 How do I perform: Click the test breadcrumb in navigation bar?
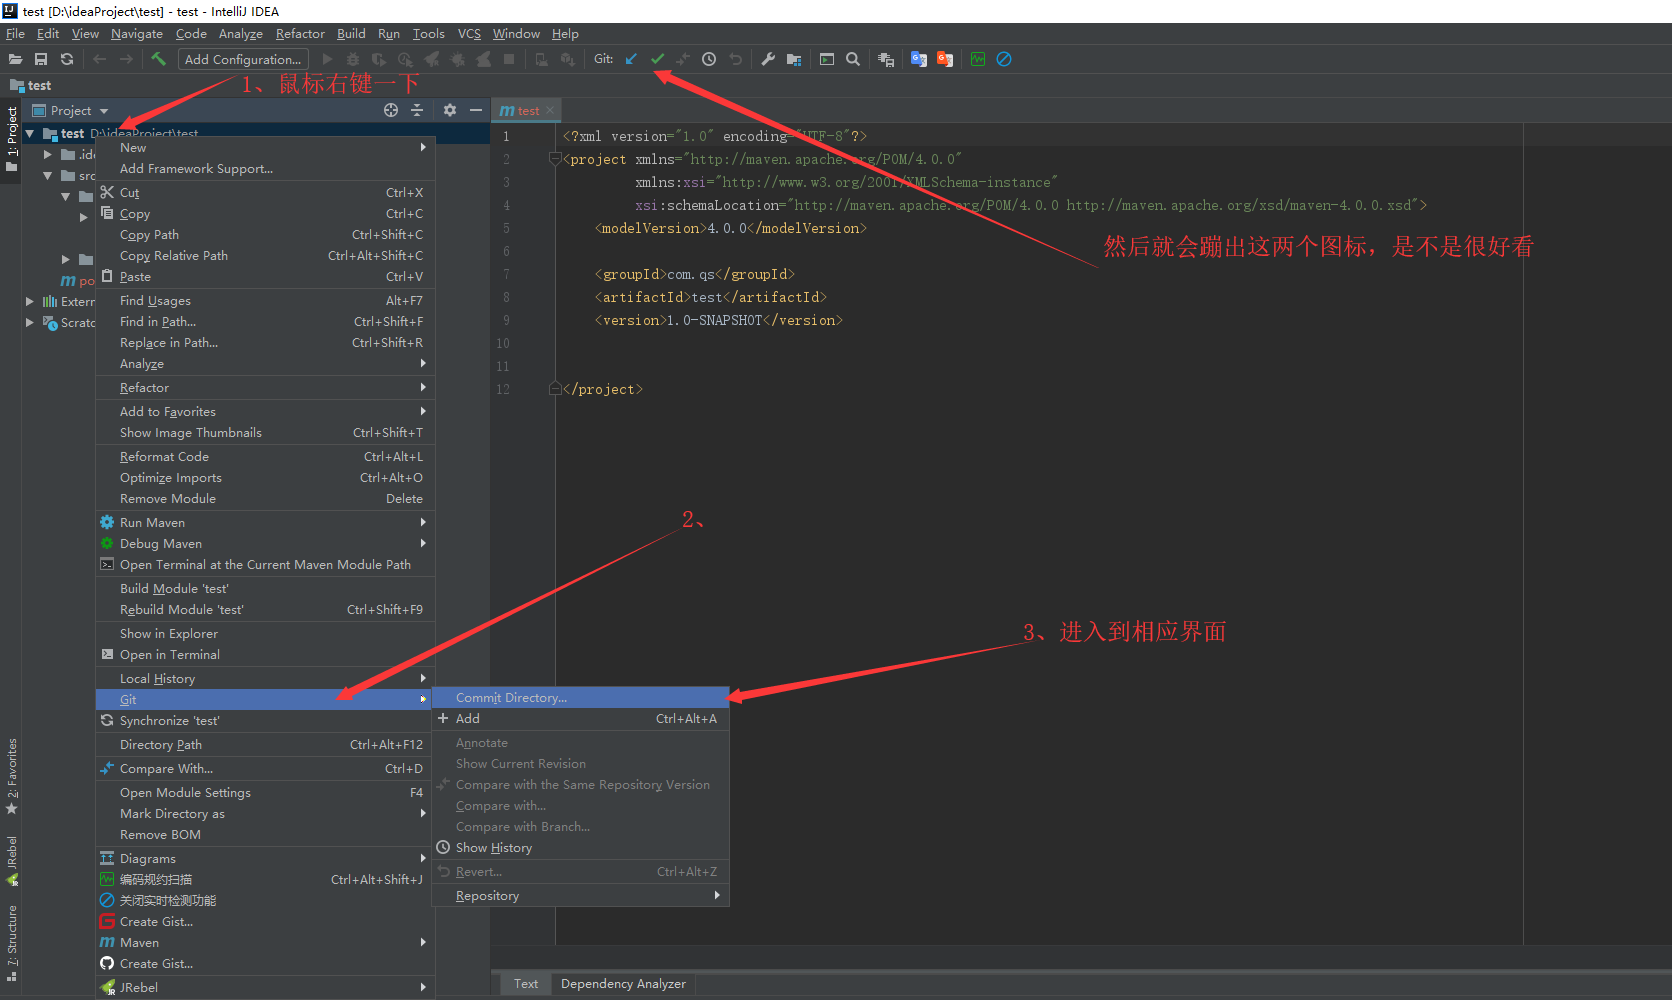(31, 85)
